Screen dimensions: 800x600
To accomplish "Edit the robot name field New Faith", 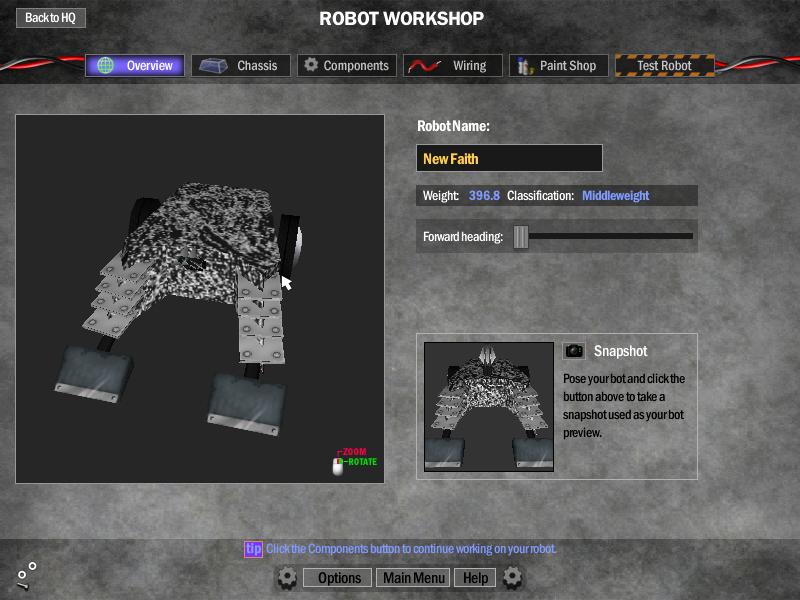I will pyautogui.click(x=509, y=158).
